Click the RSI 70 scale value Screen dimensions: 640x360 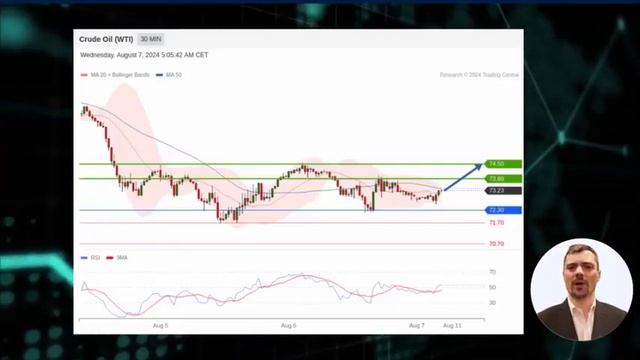[493, 272]
